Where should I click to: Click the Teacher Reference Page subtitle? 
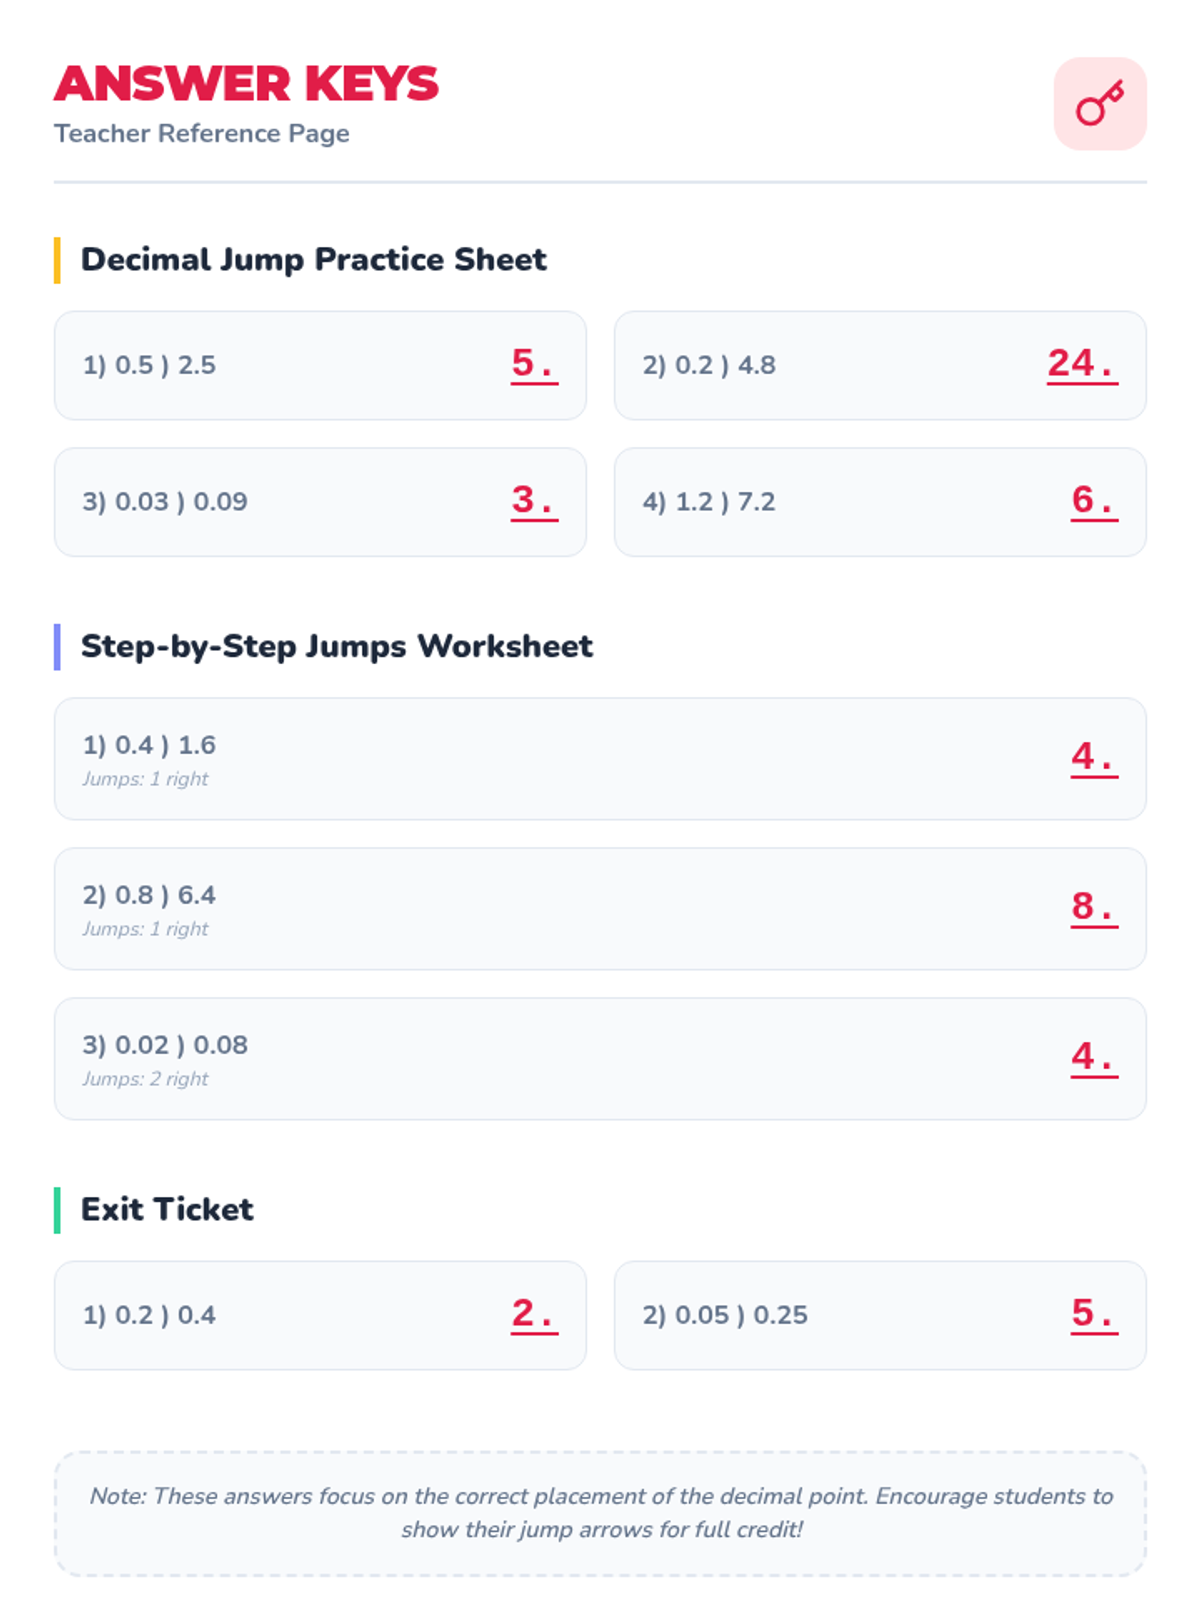(x=202, y=134)
